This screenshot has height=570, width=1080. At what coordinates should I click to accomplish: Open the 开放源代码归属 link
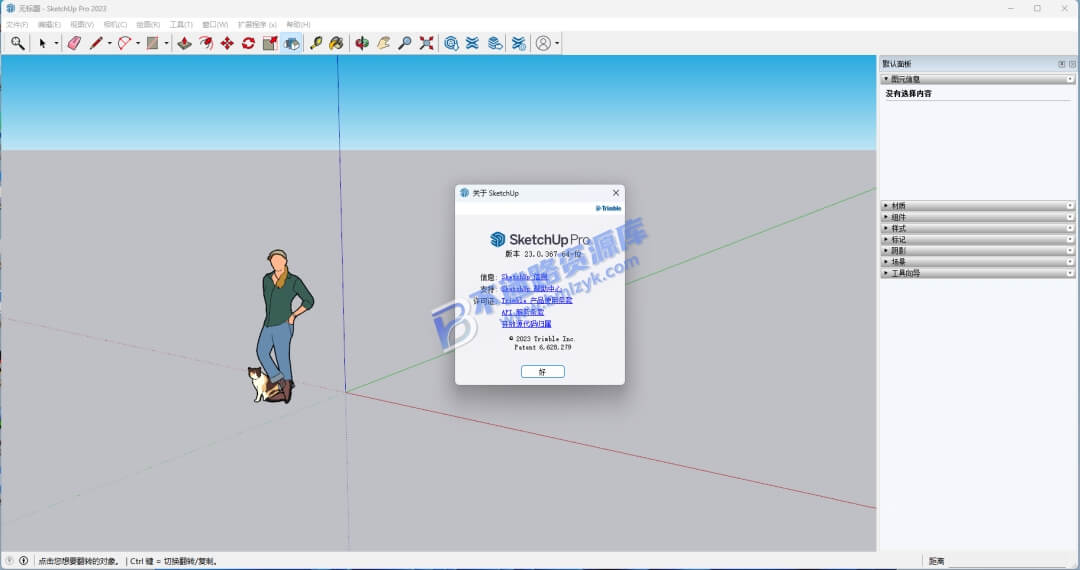pos(526,324)
